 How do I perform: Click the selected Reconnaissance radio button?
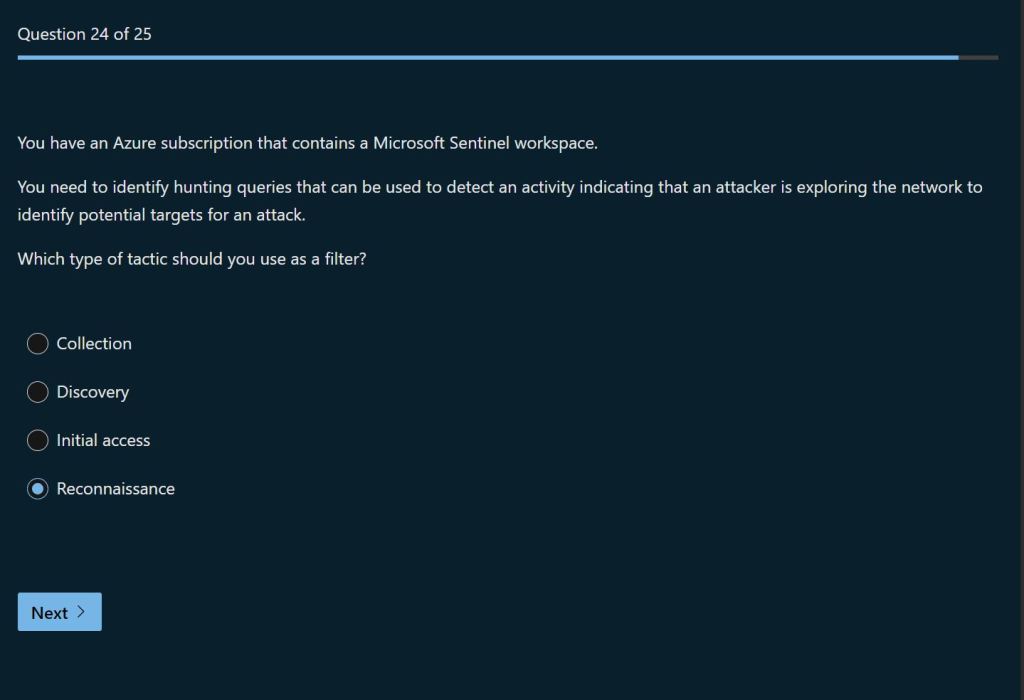38,489
